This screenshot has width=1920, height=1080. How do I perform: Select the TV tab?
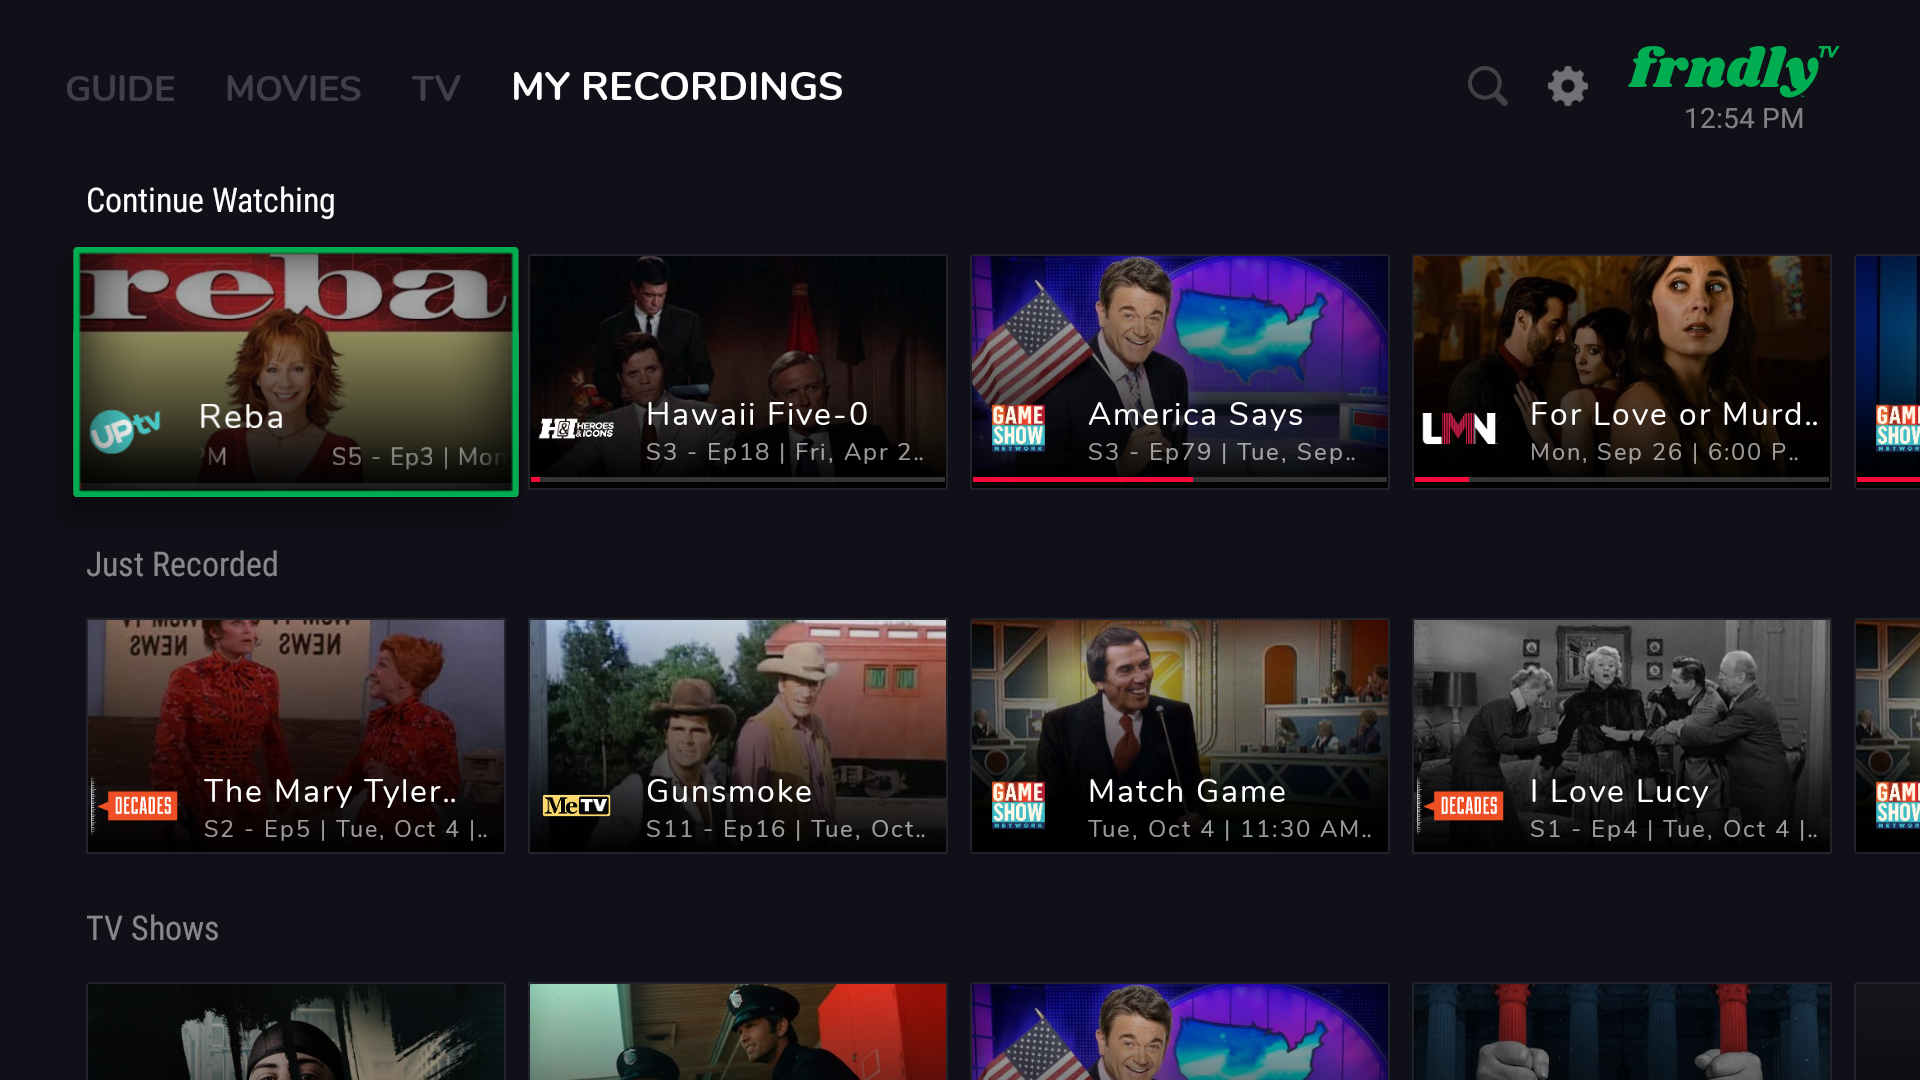click(436, 88)
